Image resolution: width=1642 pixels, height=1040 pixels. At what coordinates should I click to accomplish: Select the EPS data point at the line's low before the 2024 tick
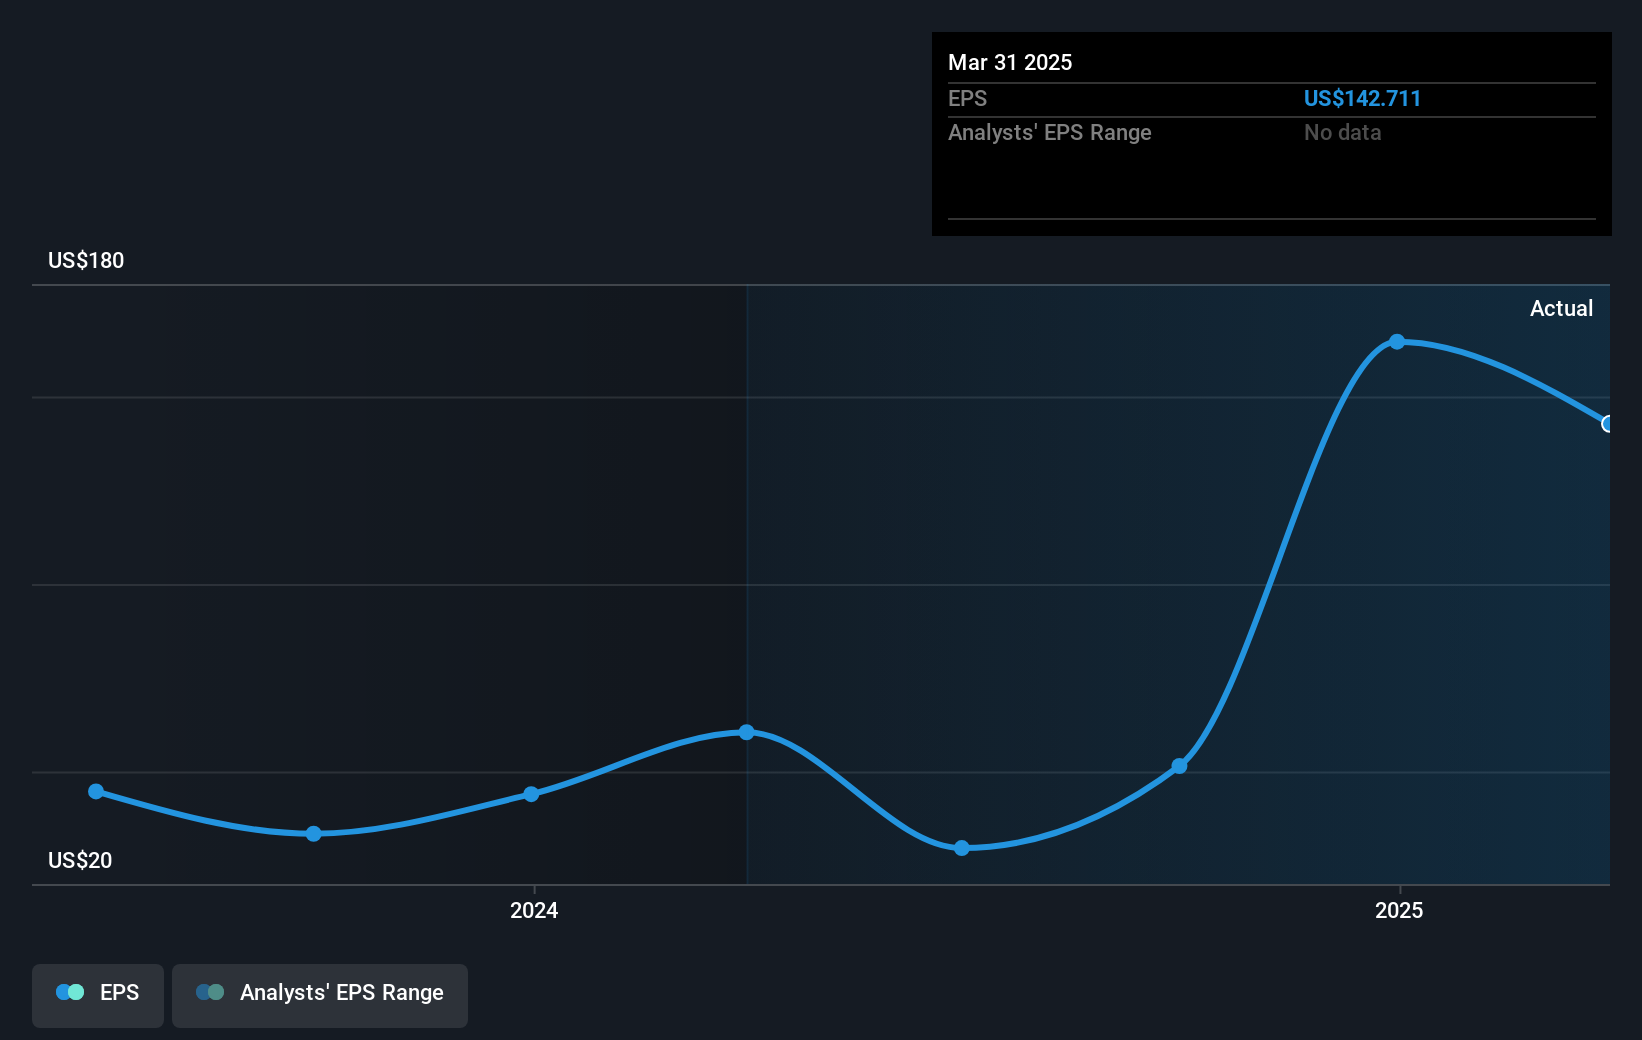(x=314, y=833)
